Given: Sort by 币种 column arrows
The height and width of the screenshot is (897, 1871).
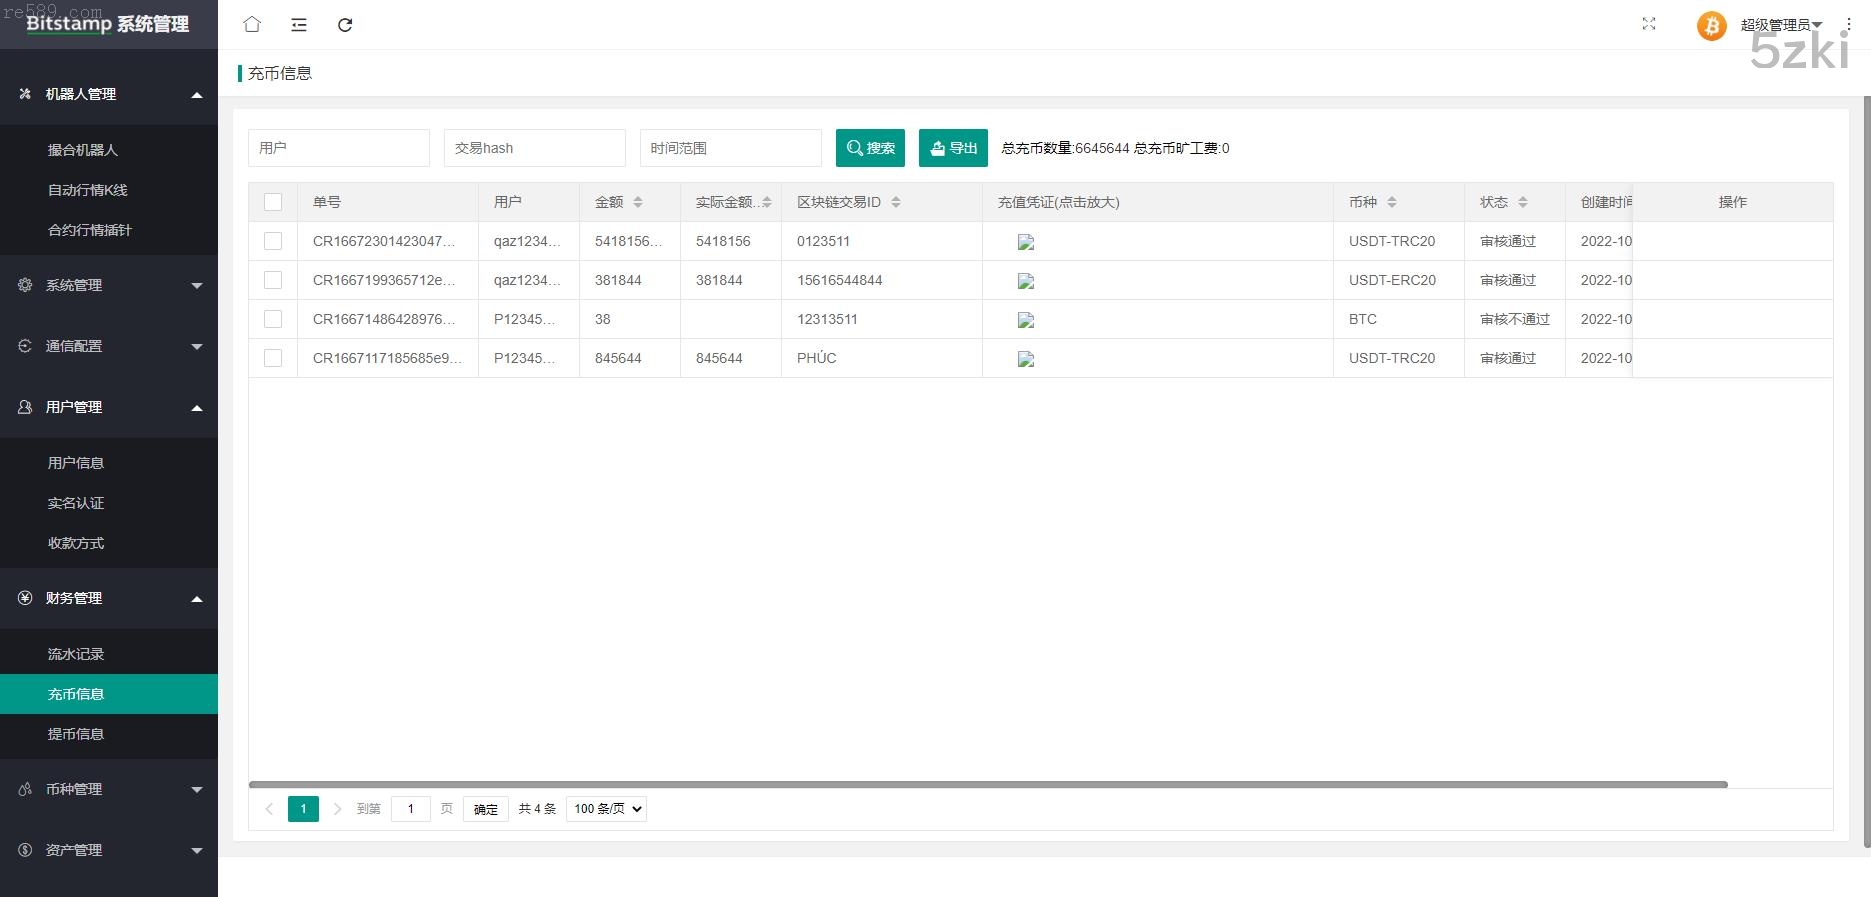Looking at the screenshot, I should coord(1392,202).
